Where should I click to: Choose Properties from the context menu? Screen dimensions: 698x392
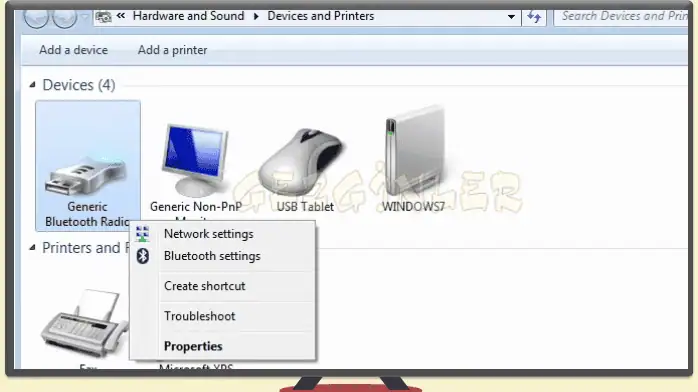click(223, 346)
